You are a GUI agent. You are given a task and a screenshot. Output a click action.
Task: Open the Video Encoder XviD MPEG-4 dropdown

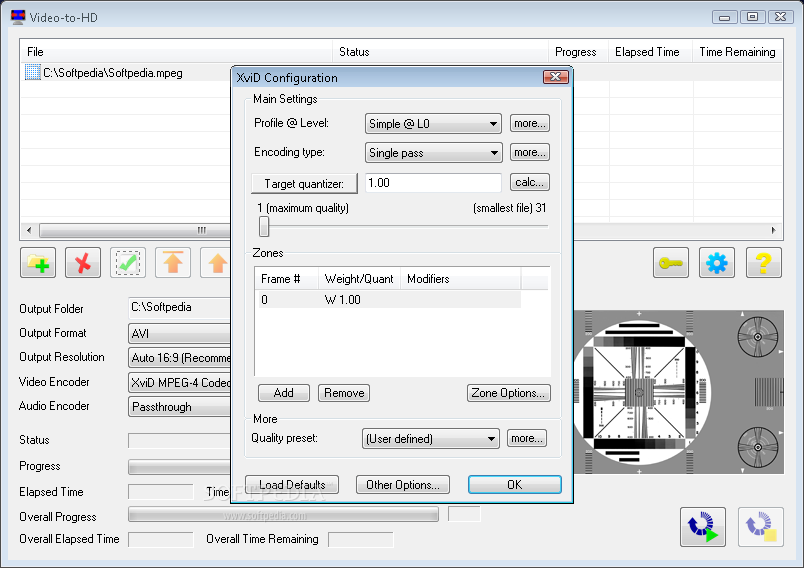click(x=179, y=382)
